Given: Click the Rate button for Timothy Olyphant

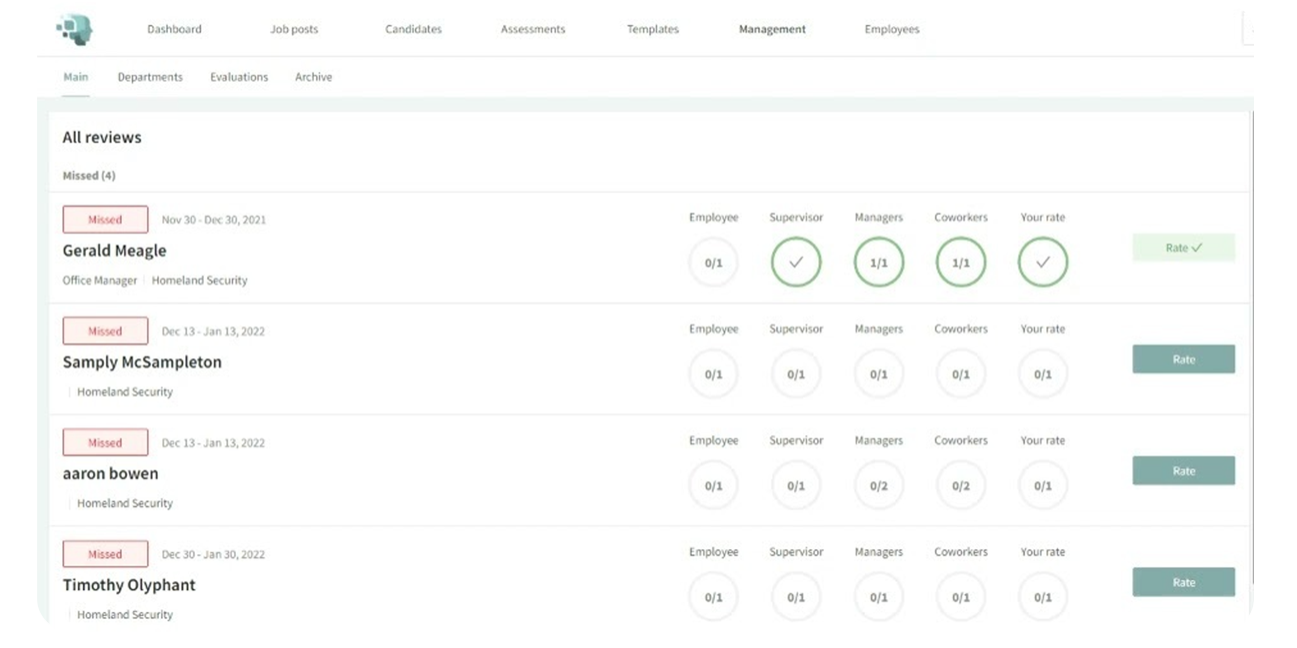Looking at the screenshot, I should pos(1183,582).
